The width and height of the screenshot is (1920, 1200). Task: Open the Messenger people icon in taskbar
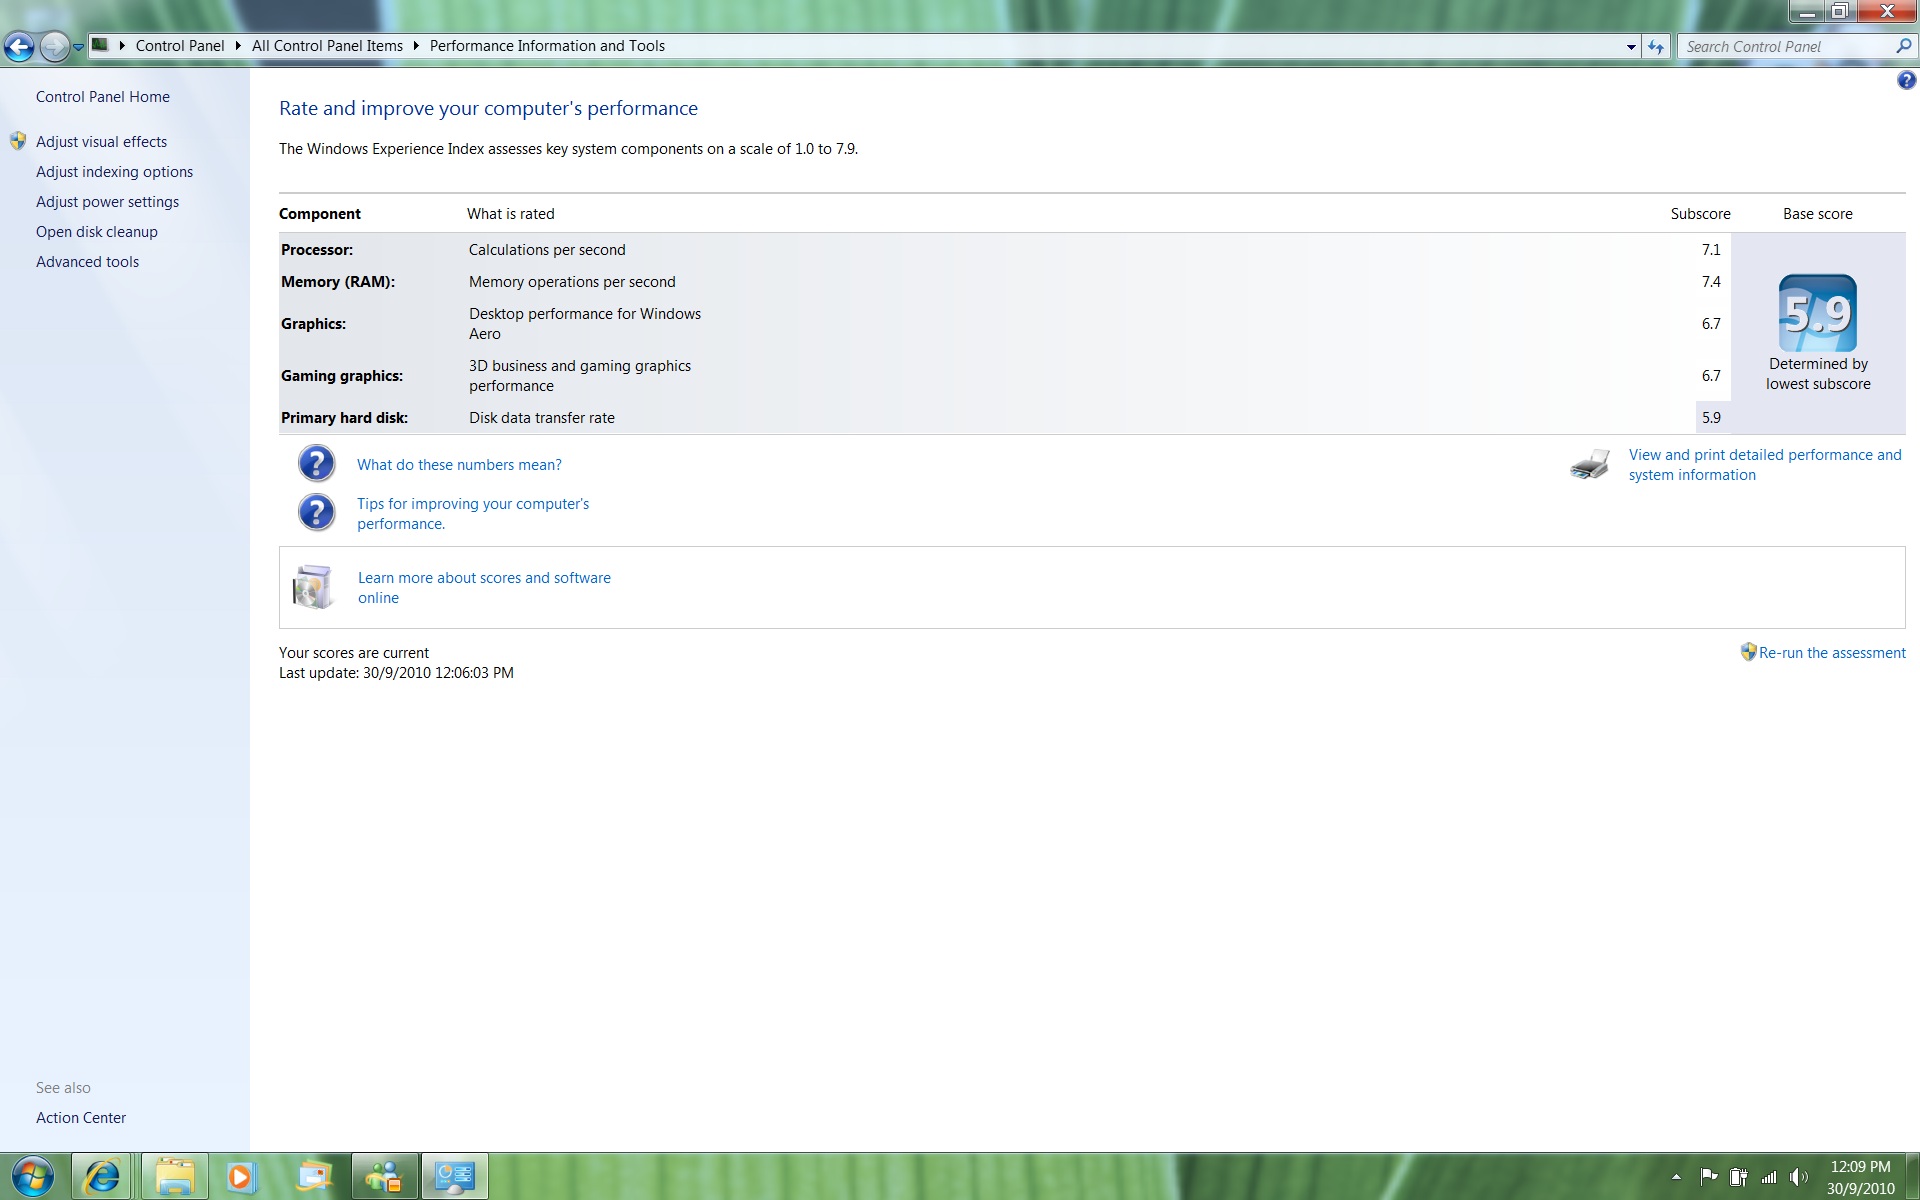coord(384,1176)
